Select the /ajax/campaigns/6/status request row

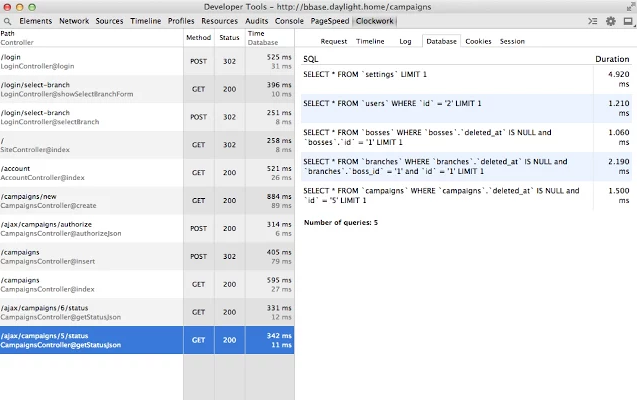coord(147,312)
